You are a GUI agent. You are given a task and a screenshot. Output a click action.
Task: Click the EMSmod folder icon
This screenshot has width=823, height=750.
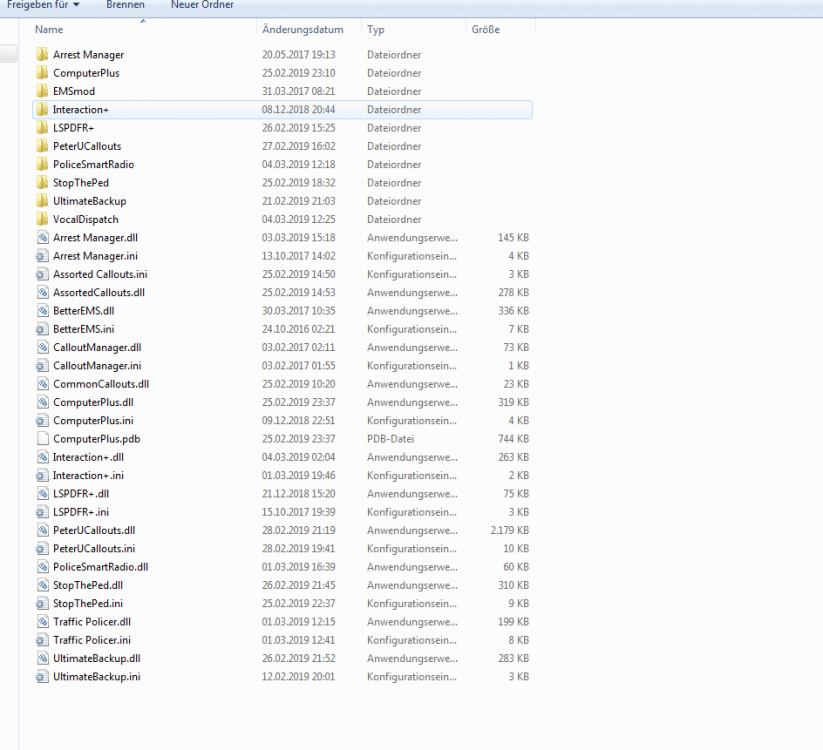click(43, 91)
